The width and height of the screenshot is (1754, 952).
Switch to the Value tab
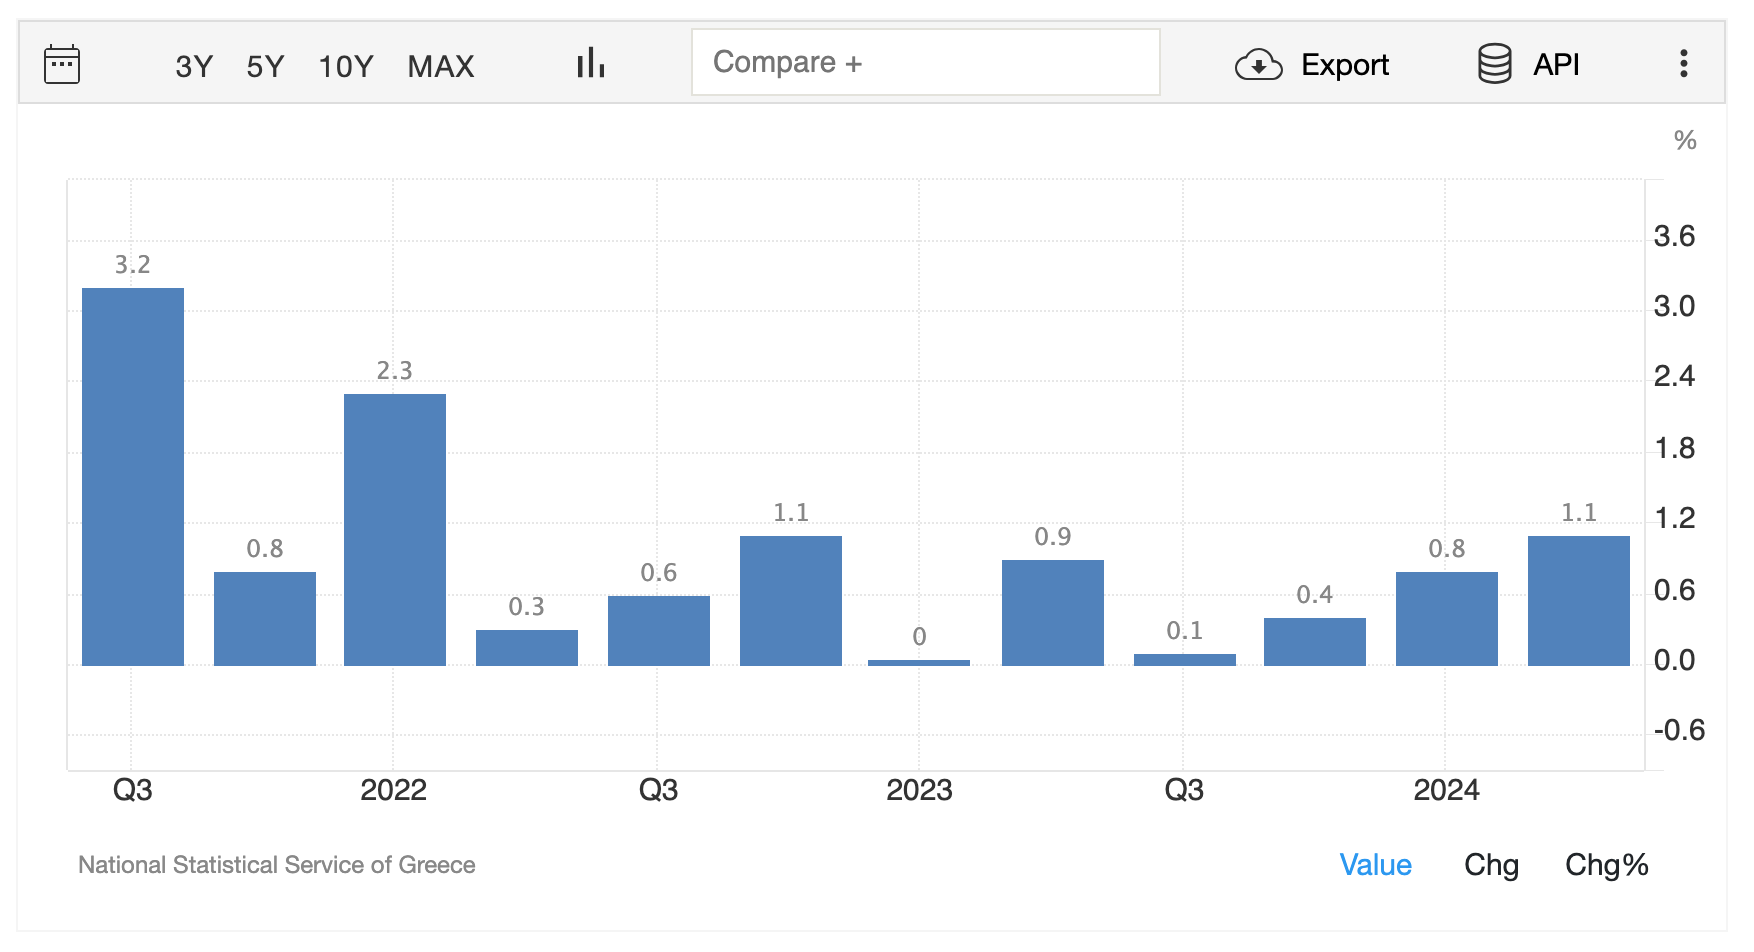(1375, 865)
